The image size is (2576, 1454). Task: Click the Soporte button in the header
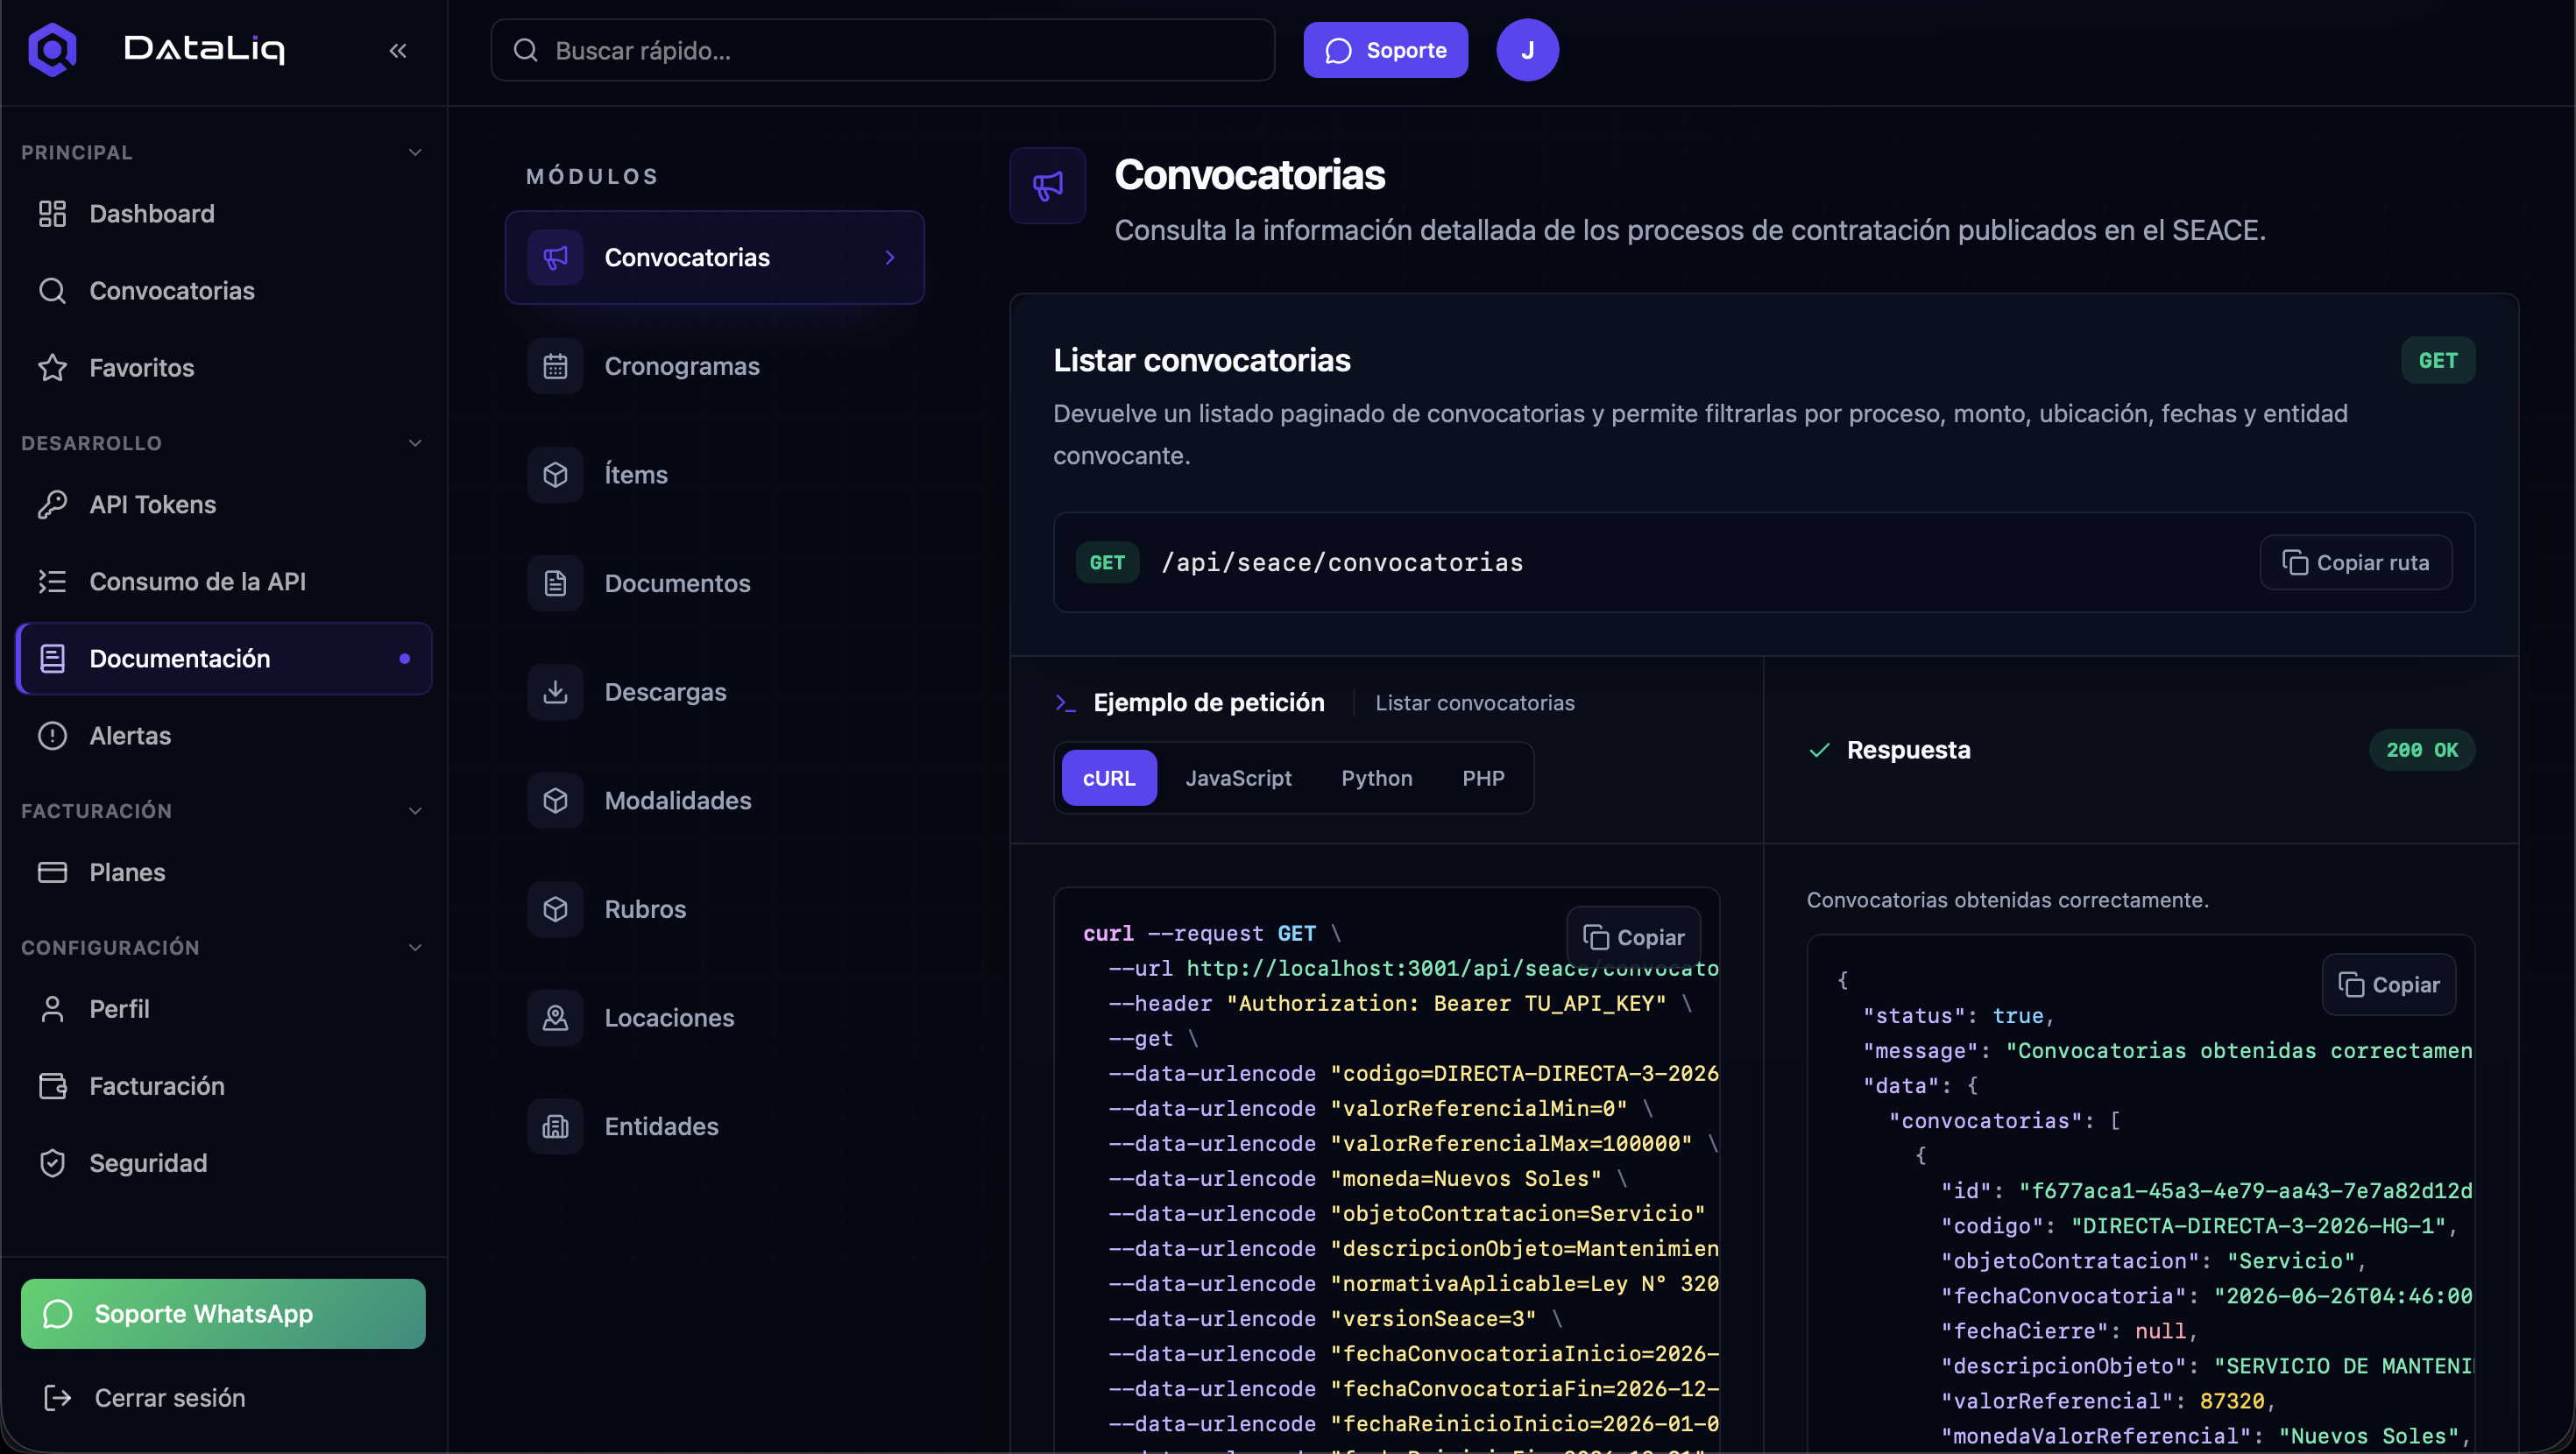coord(1385,50)
